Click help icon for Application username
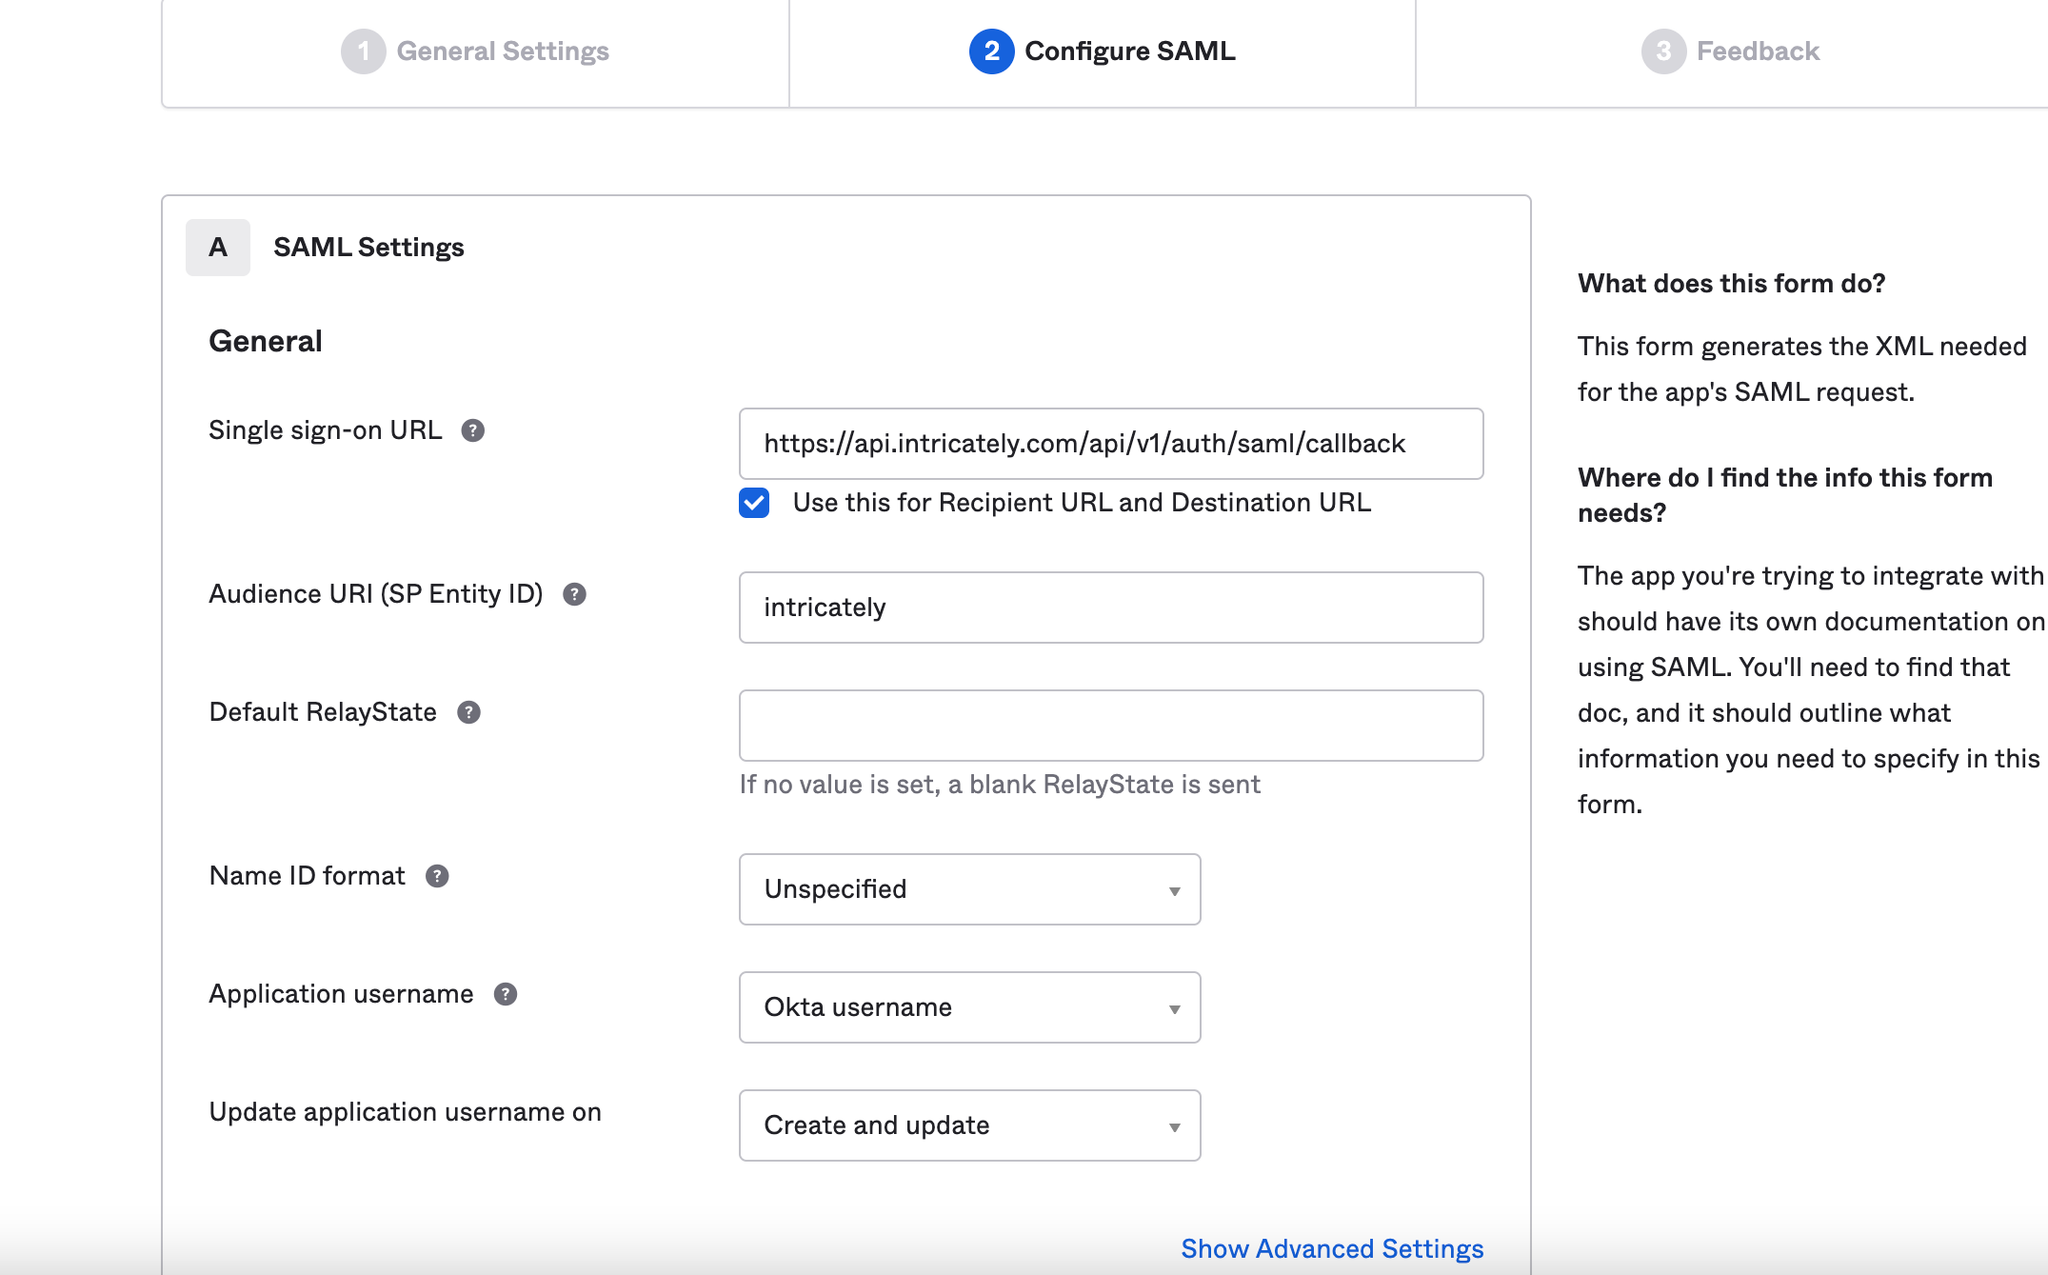The width and height of the screenshot is (2048, 1275). [x=505, y=994]
